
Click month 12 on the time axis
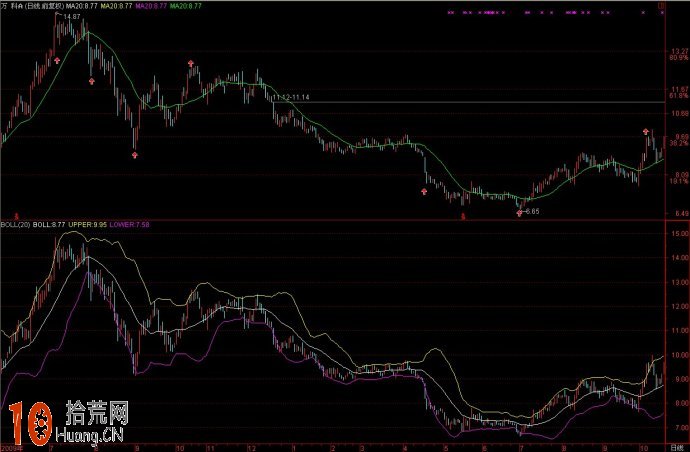click(x=251, y=448)
